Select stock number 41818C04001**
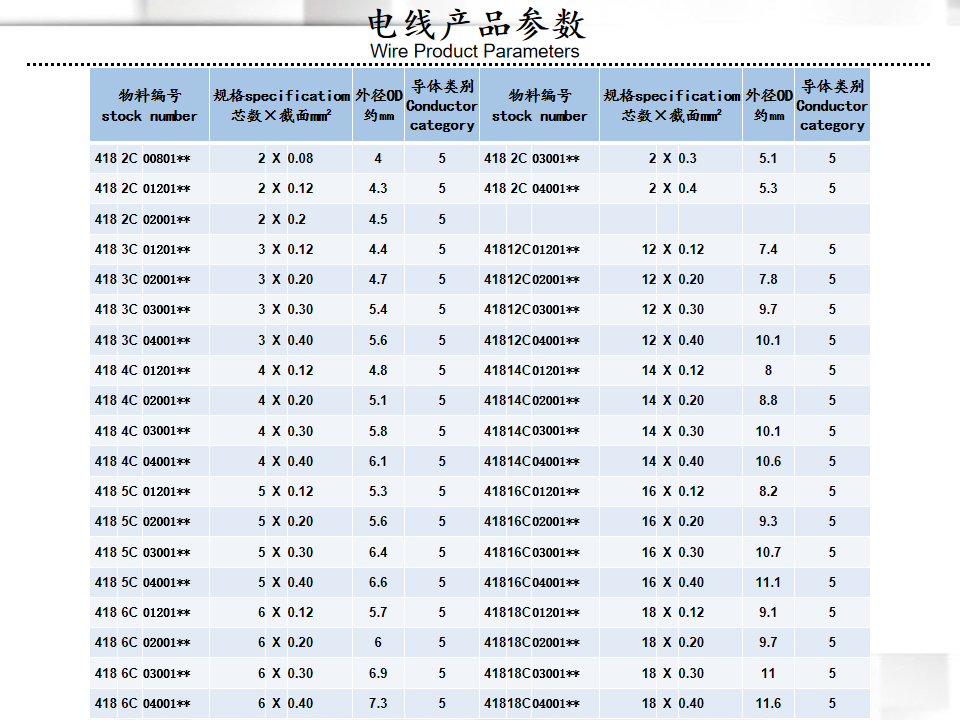The image size is (960, 720). [532, 703]
